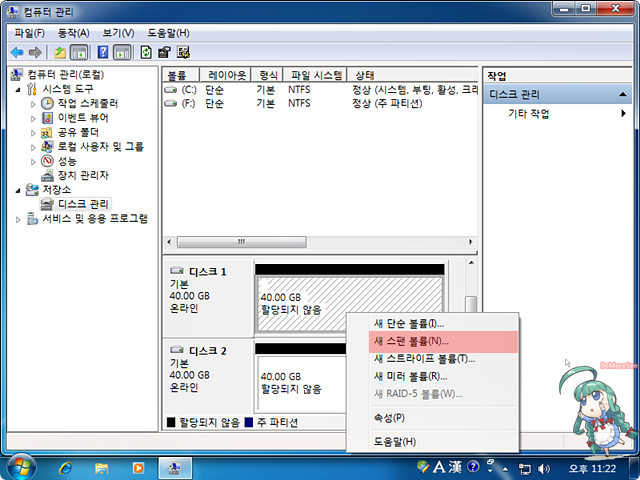Select 새 스팬 볼륨 in context menu
The width and height of the screenshot is (640, 480).
[x=411, y=341]
